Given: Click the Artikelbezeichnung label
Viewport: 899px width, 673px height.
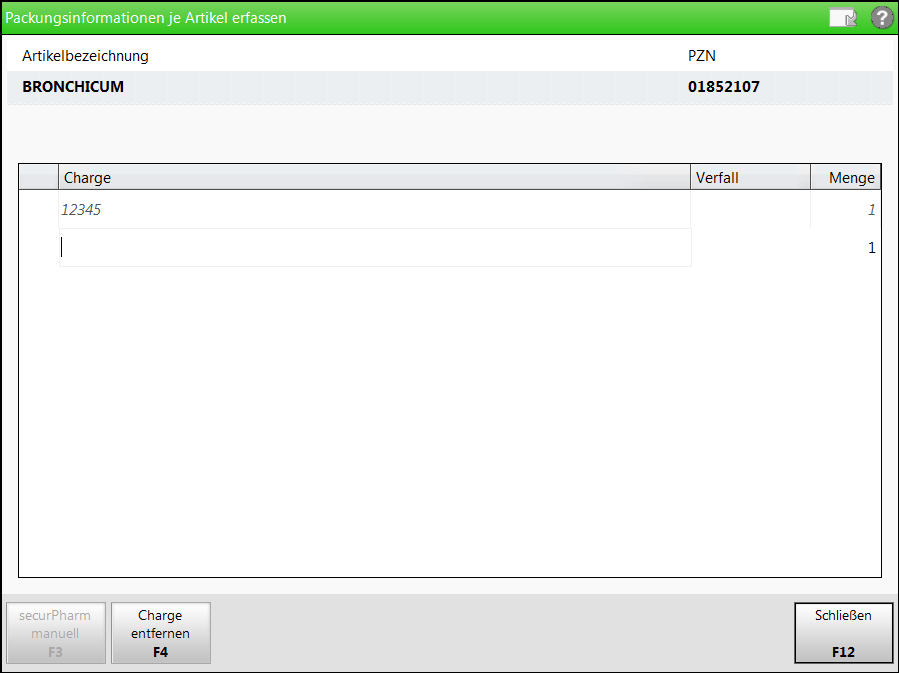Looking at the screenshot, I should (x=85, y=56).
